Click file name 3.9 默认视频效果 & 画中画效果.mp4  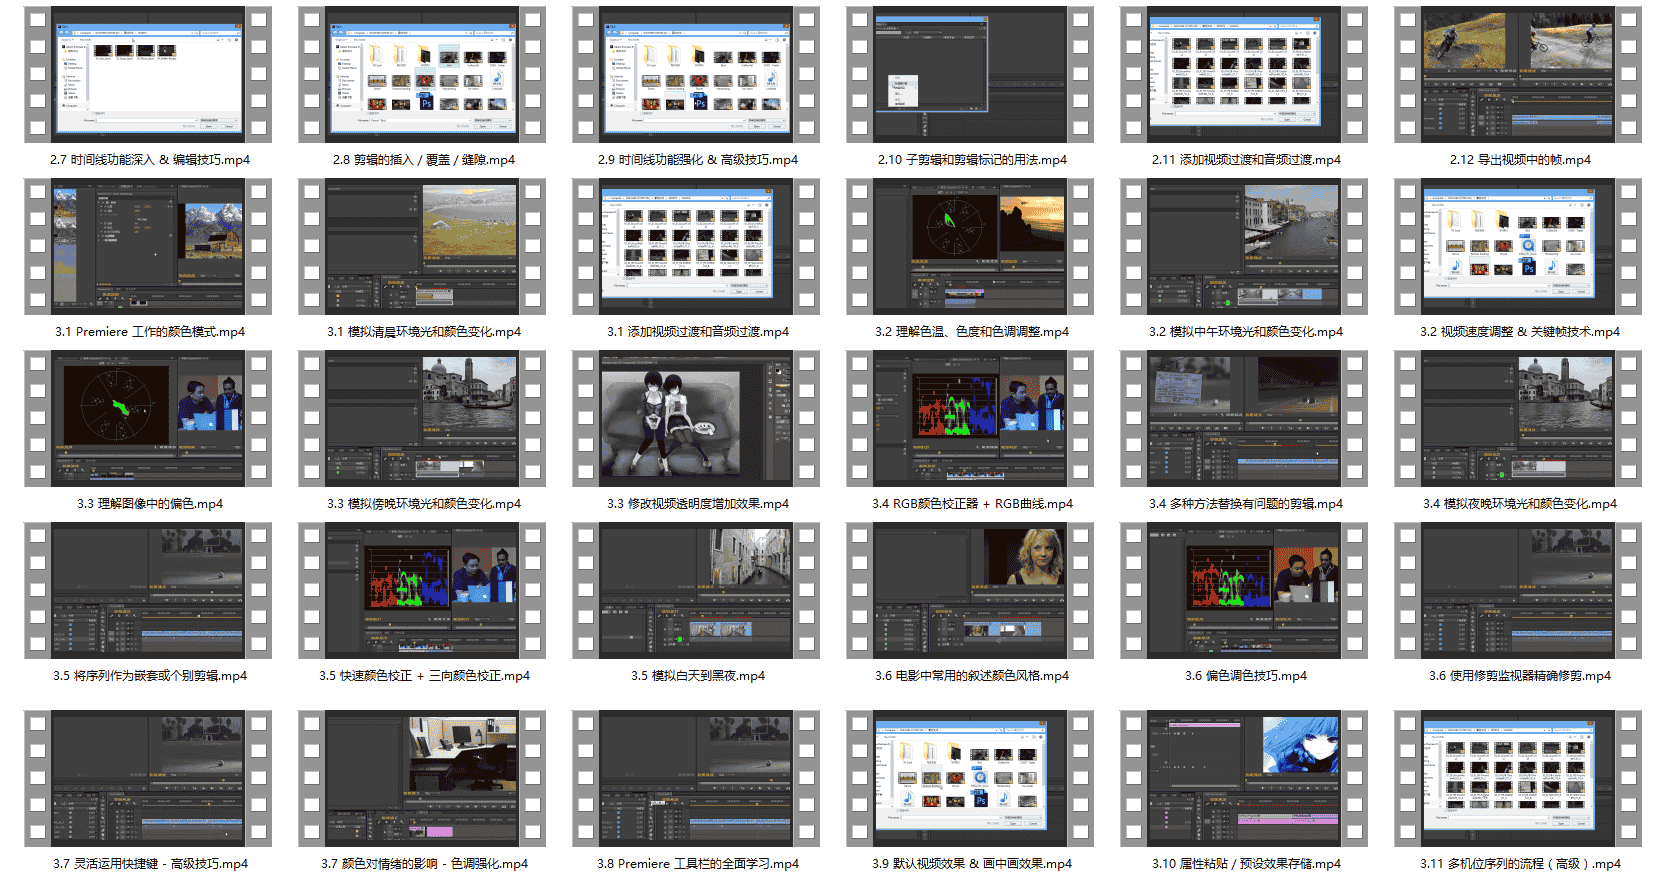(971, 864)
